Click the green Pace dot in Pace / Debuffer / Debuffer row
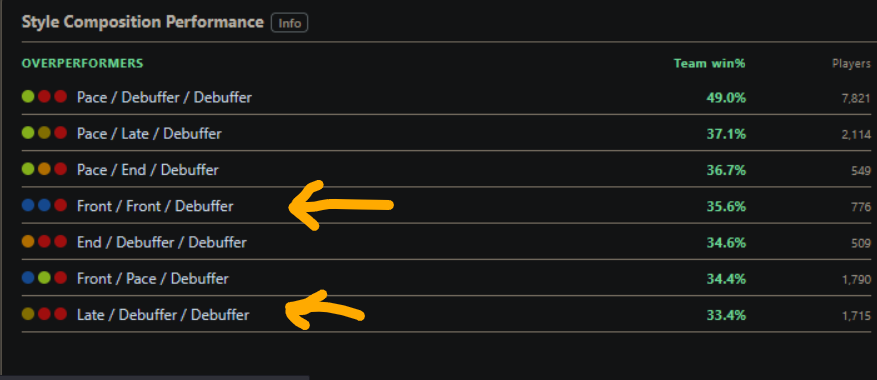Image resolution: width=877 pixels, height=380 pixels. click(x=28, y=97)
